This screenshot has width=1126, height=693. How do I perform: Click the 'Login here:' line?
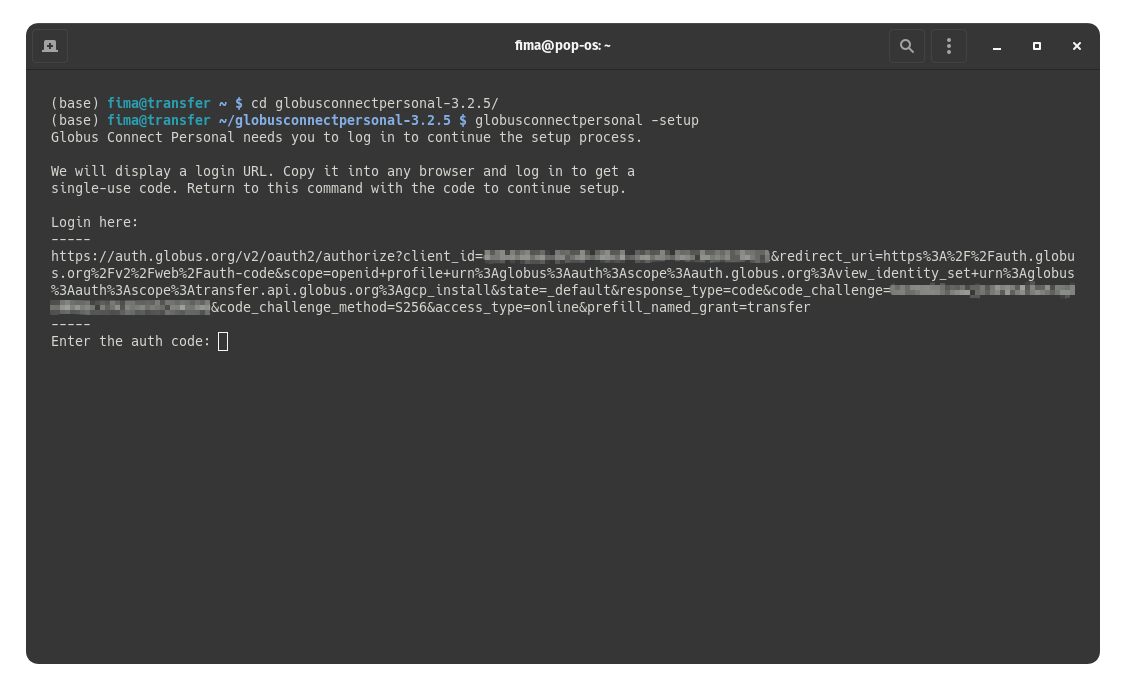click(x=95, y=222)
